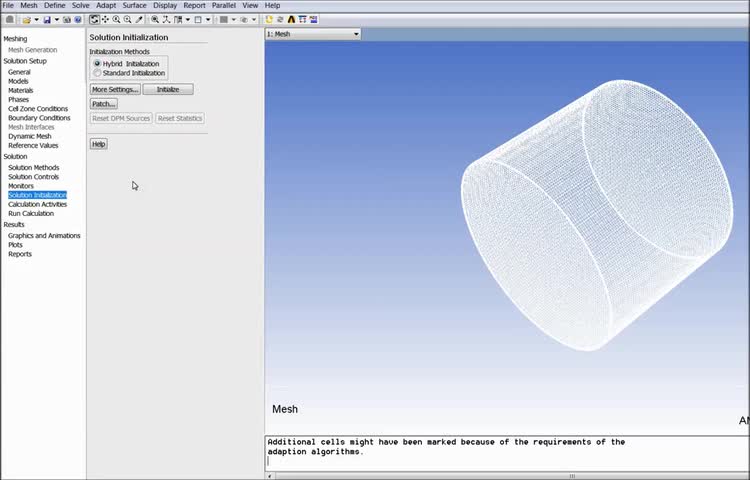Screen dimensions: 750x480
Task: Click the fit to window magnifier icon
Action: coord(155,20)
